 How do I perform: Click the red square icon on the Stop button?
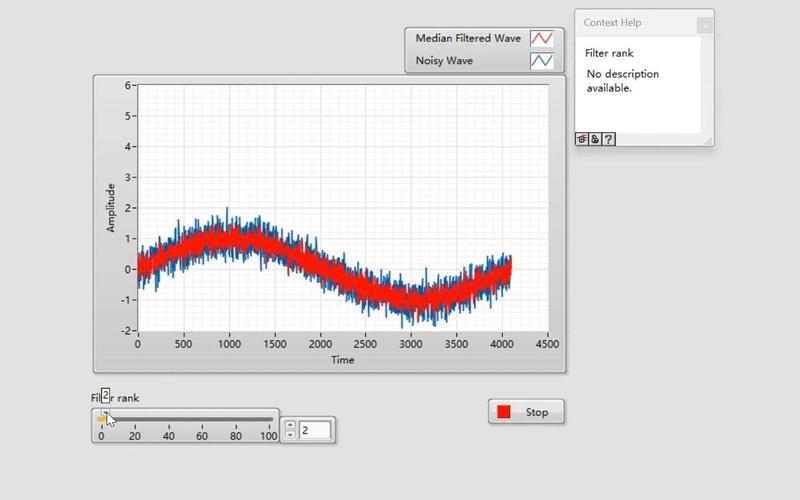tap(505, 412)
